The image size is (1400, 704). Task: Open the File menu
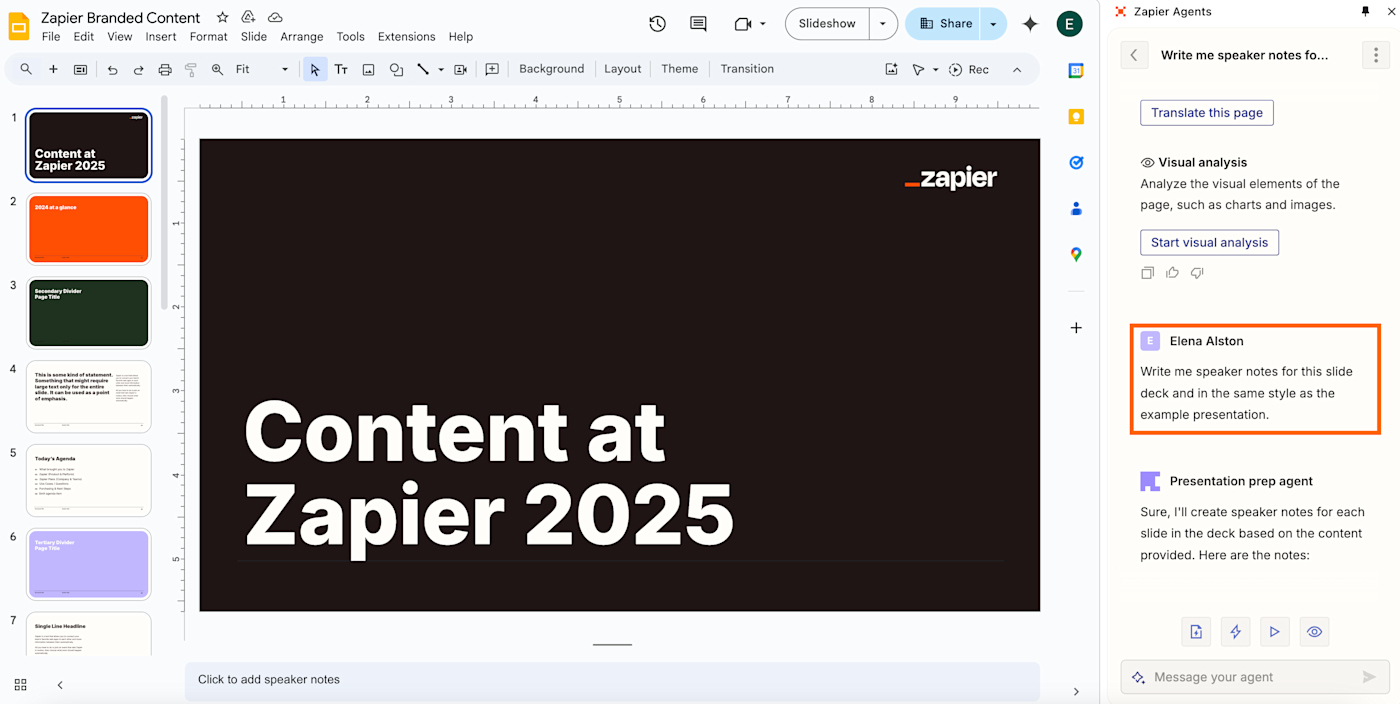point(51,37)
